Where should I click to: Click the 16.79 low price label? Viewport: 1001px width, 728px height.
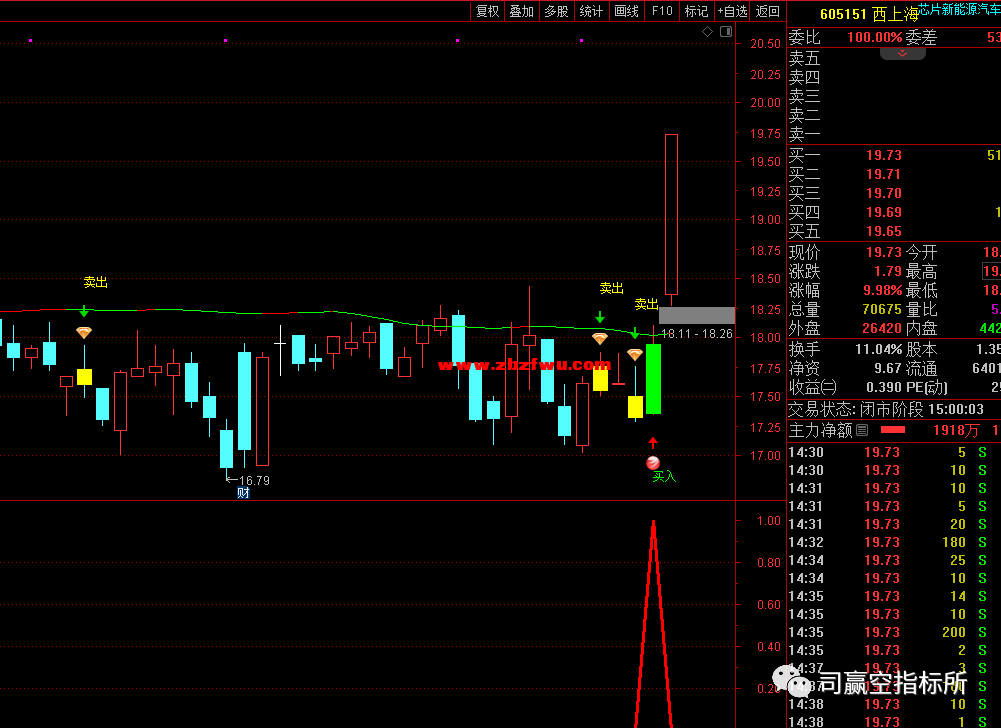click(254, 480)
